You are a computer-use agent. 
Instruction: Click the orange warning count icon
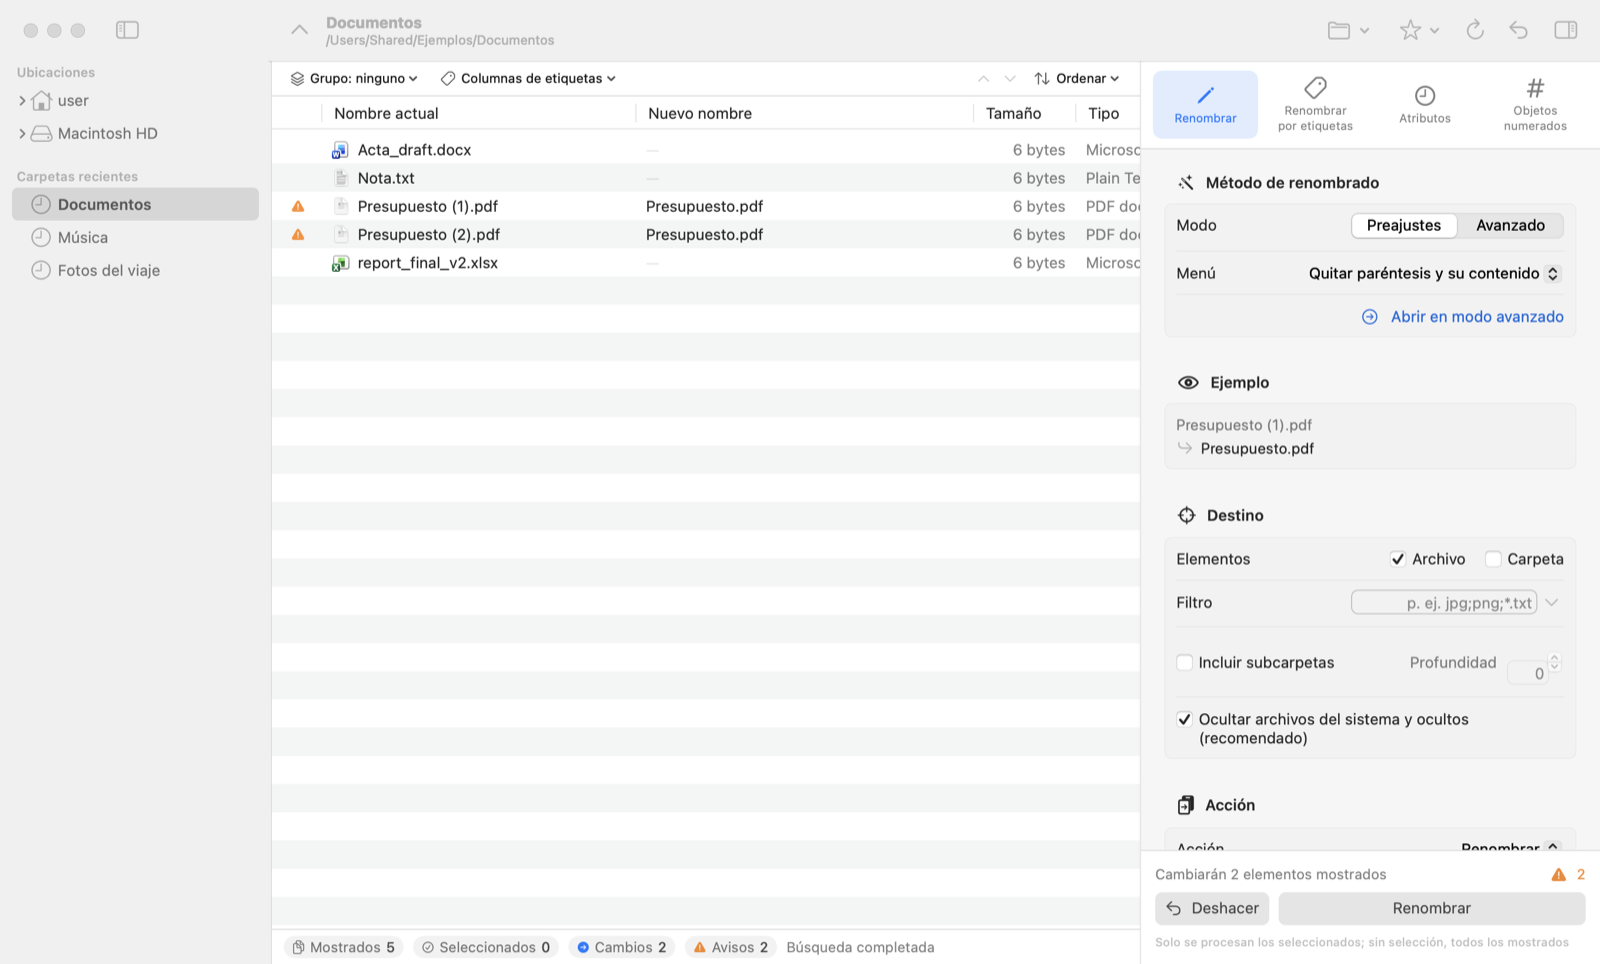pos(1558,874)
